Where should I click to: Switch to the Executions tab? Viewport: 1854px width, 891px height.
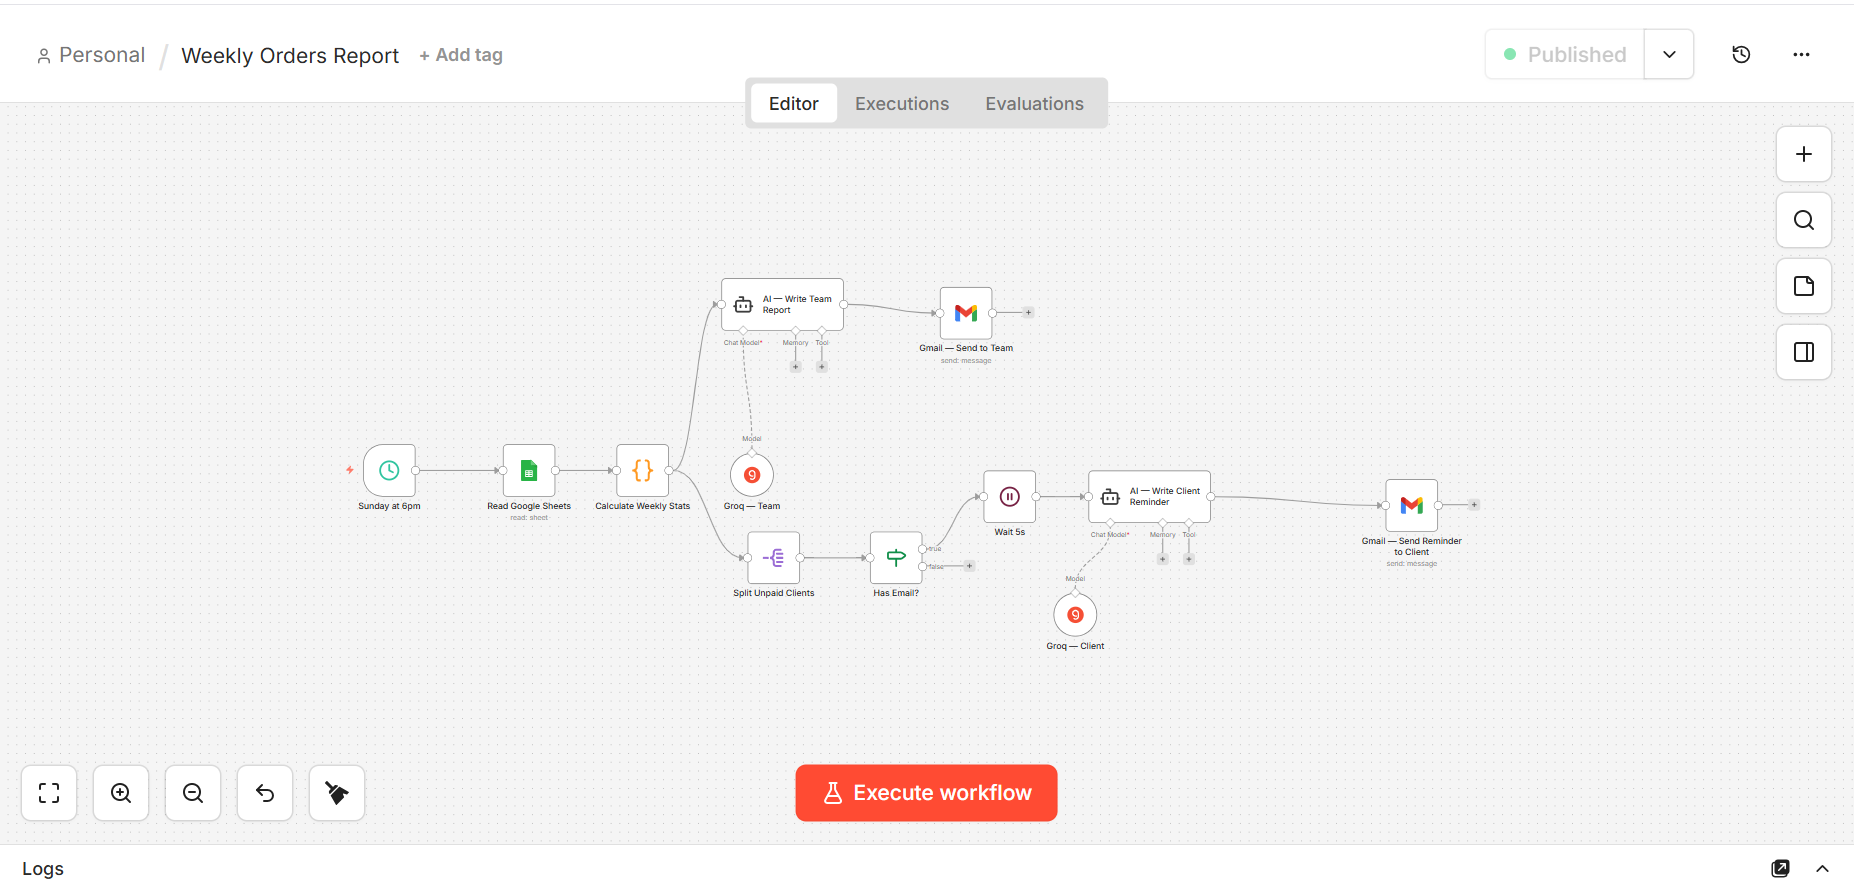tap(901, 104)
